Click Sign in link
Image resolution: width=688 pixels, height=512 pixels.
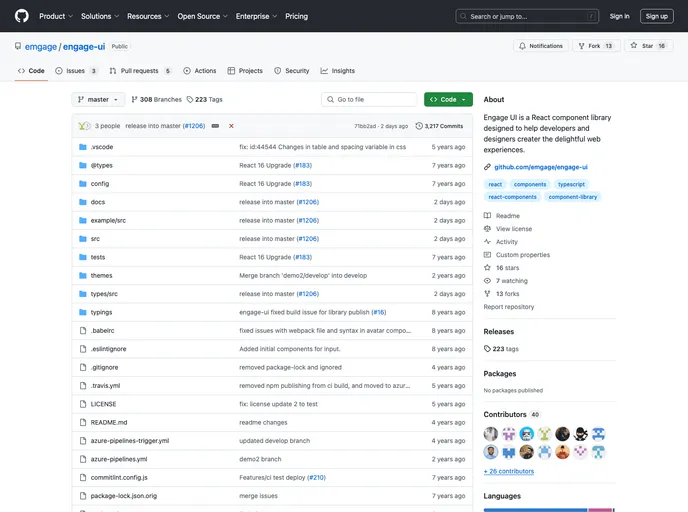(619, 16)
